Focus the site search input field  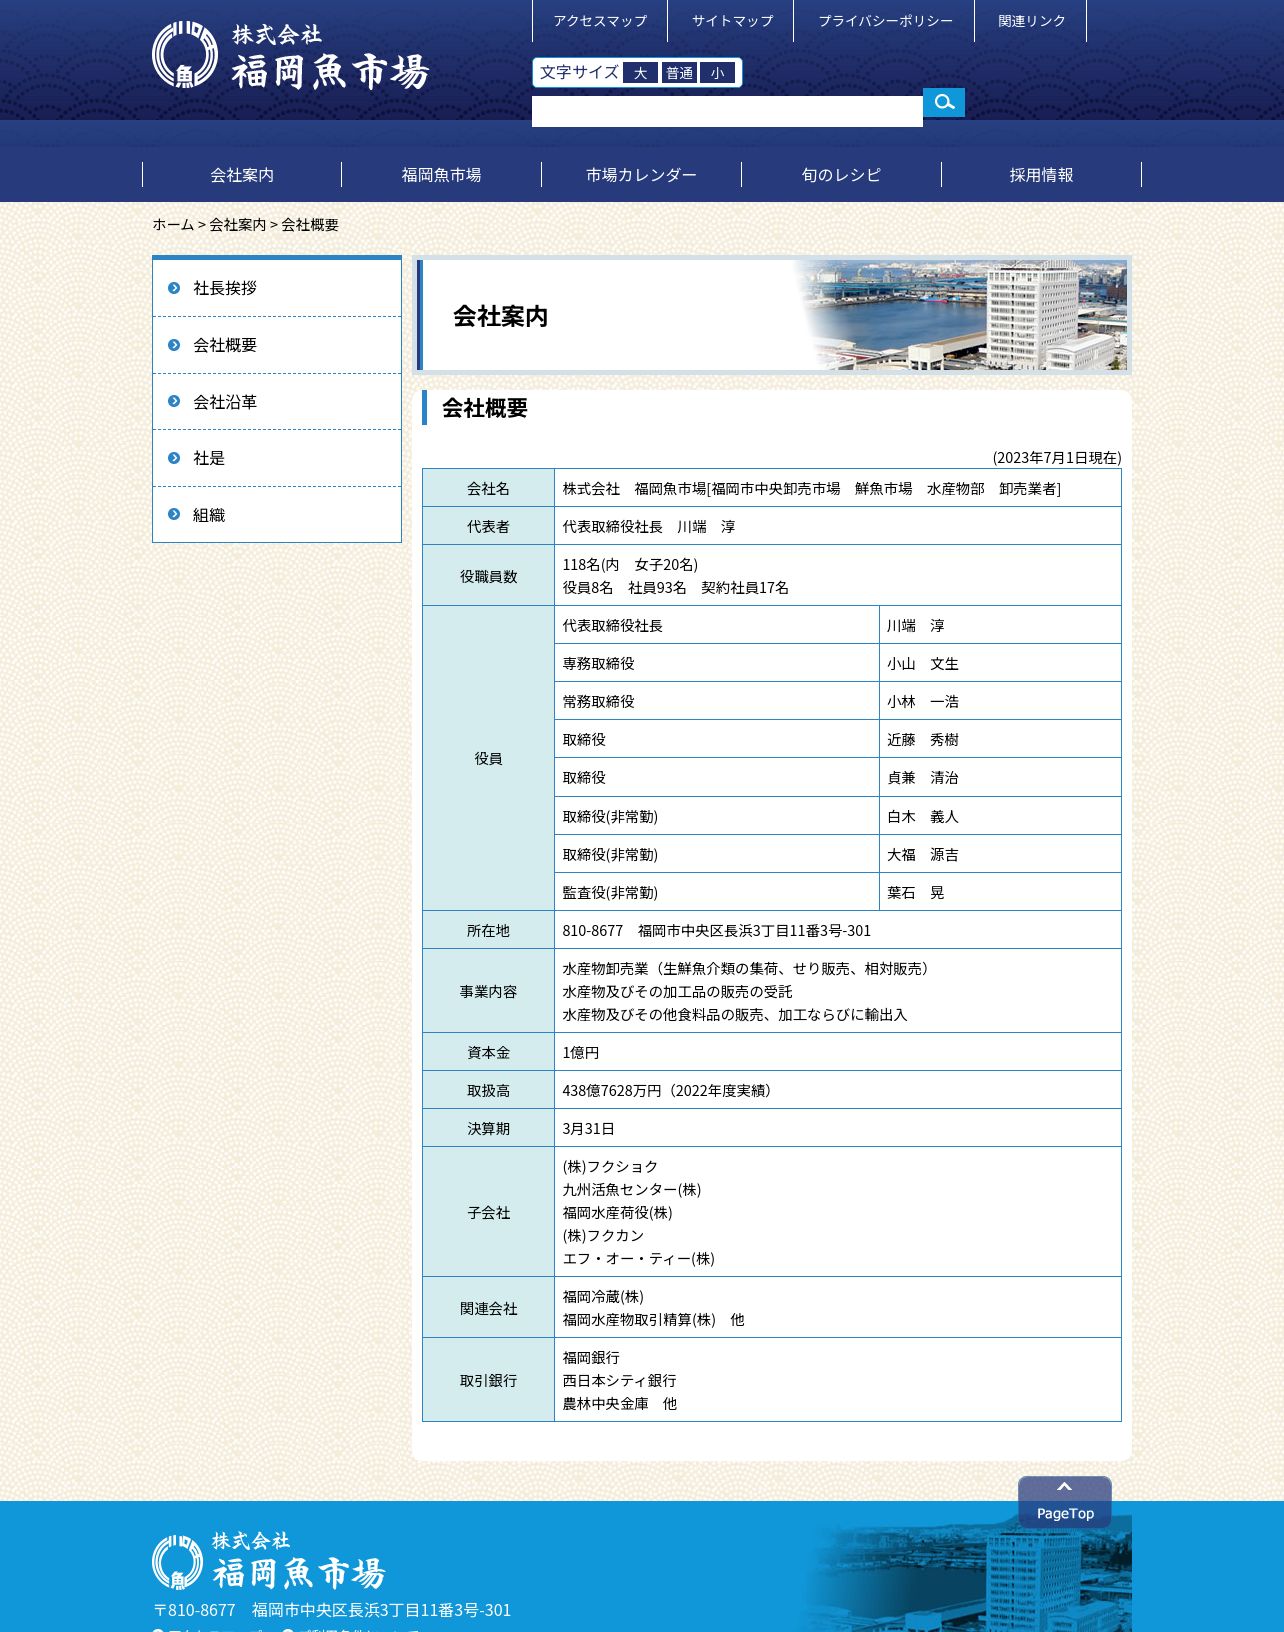(x=727, y=111)
